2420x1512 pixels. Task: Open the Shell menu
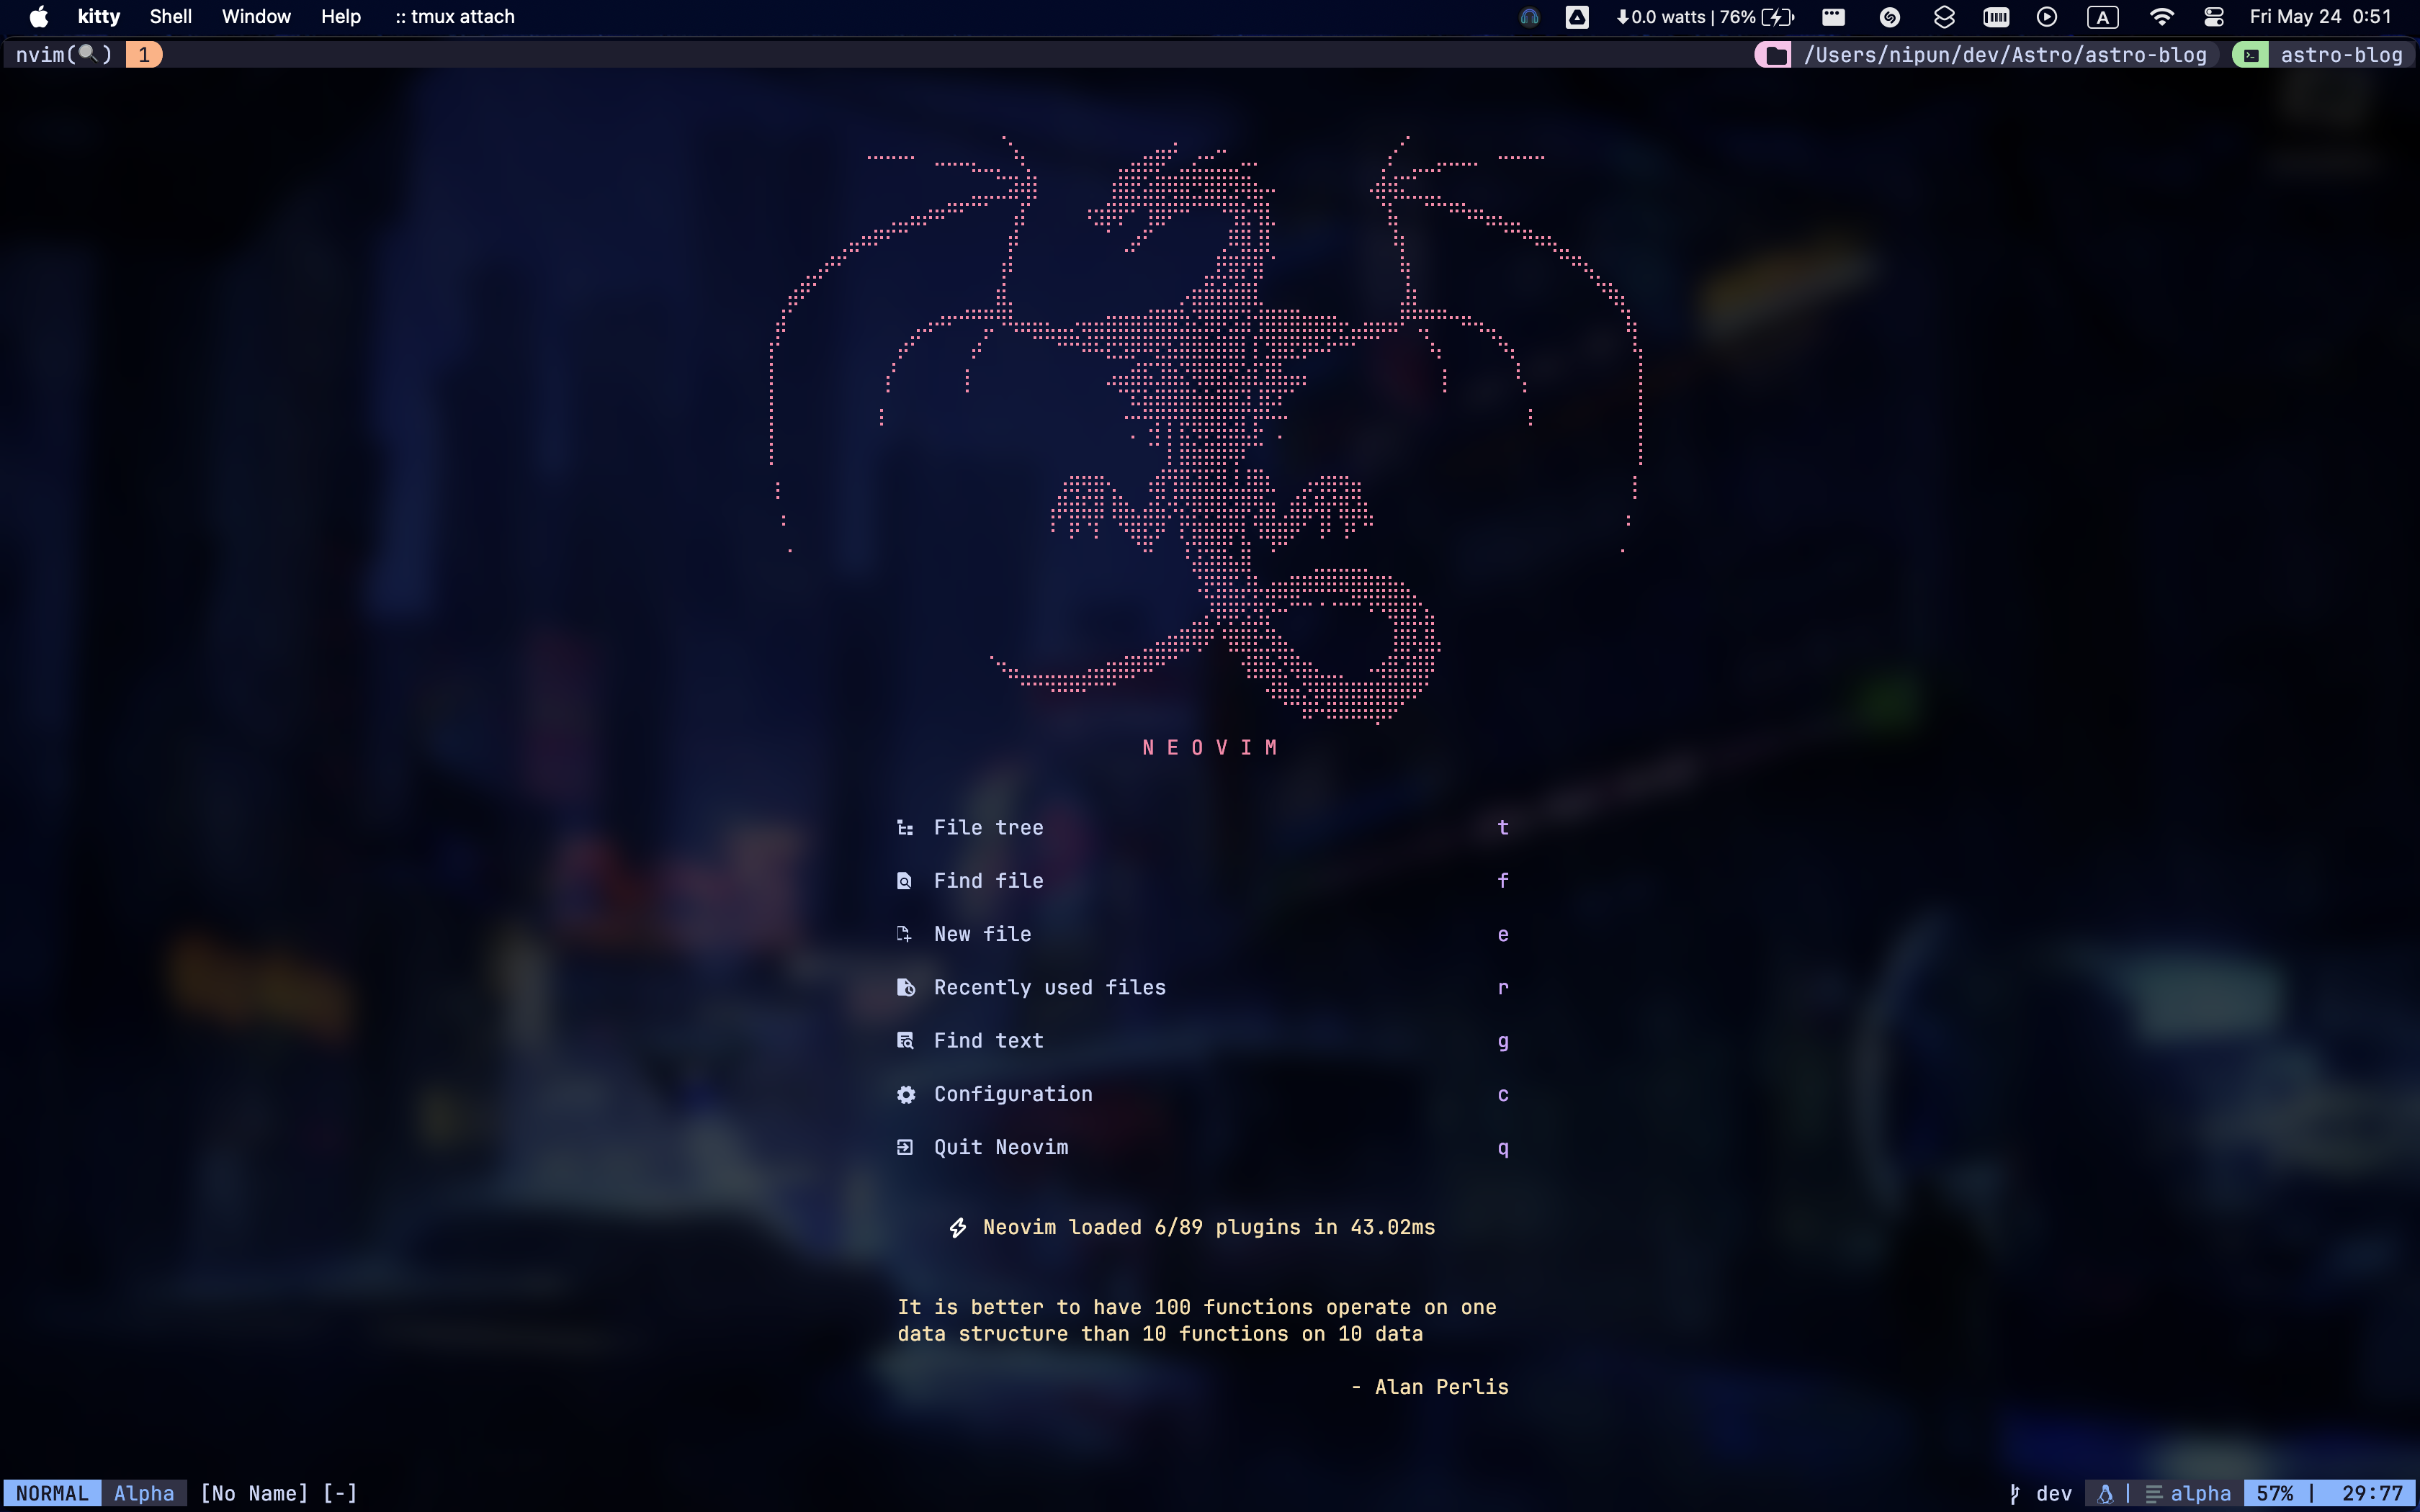point(171,17)
